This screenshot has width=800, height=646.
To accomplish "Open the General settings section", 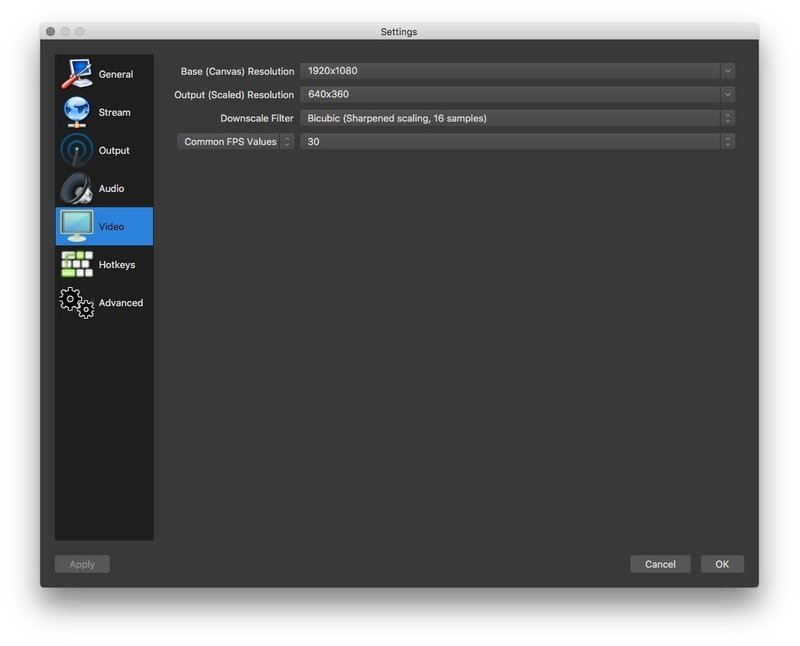I will point(116,74).
